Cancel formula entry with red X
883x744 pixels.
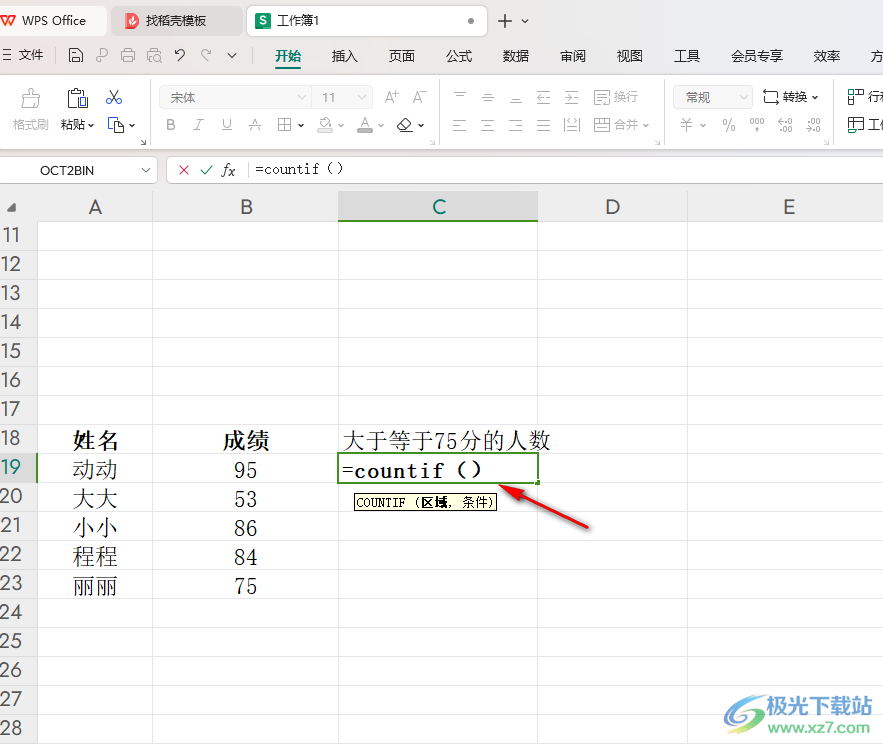coord(184,170)
